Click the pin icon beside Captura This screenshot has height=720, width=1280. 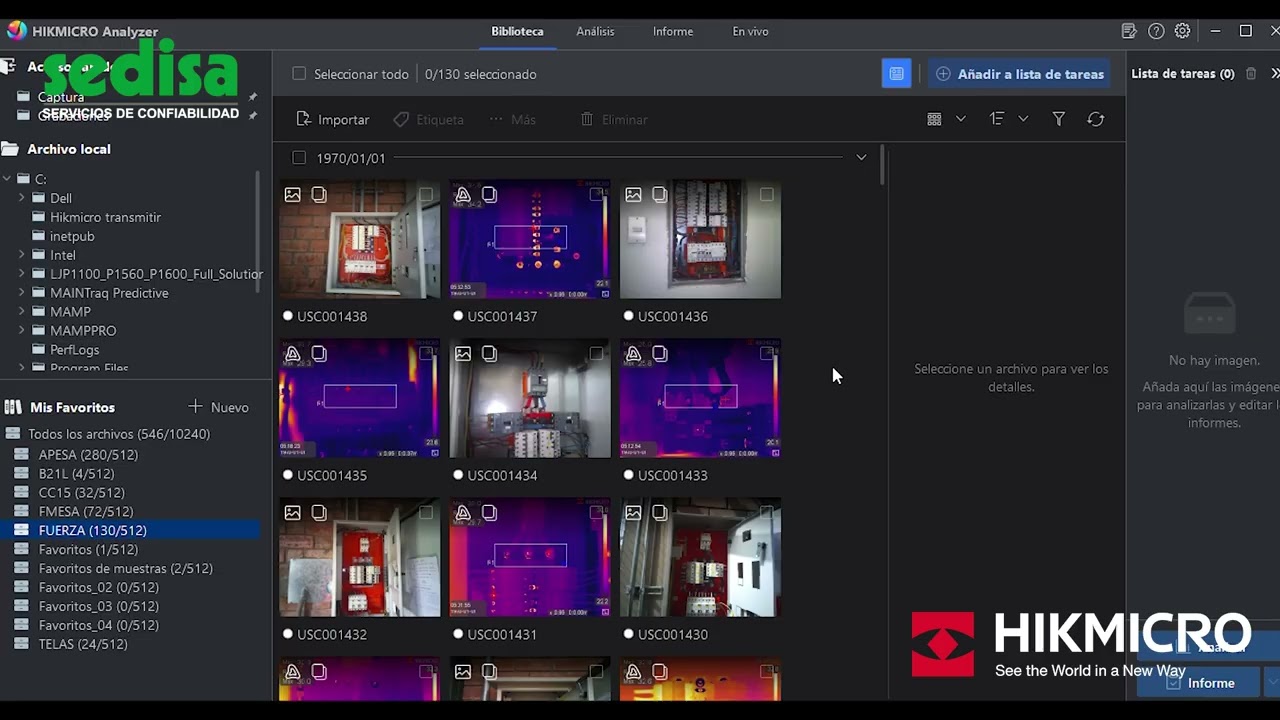click(x=252, y=97)
